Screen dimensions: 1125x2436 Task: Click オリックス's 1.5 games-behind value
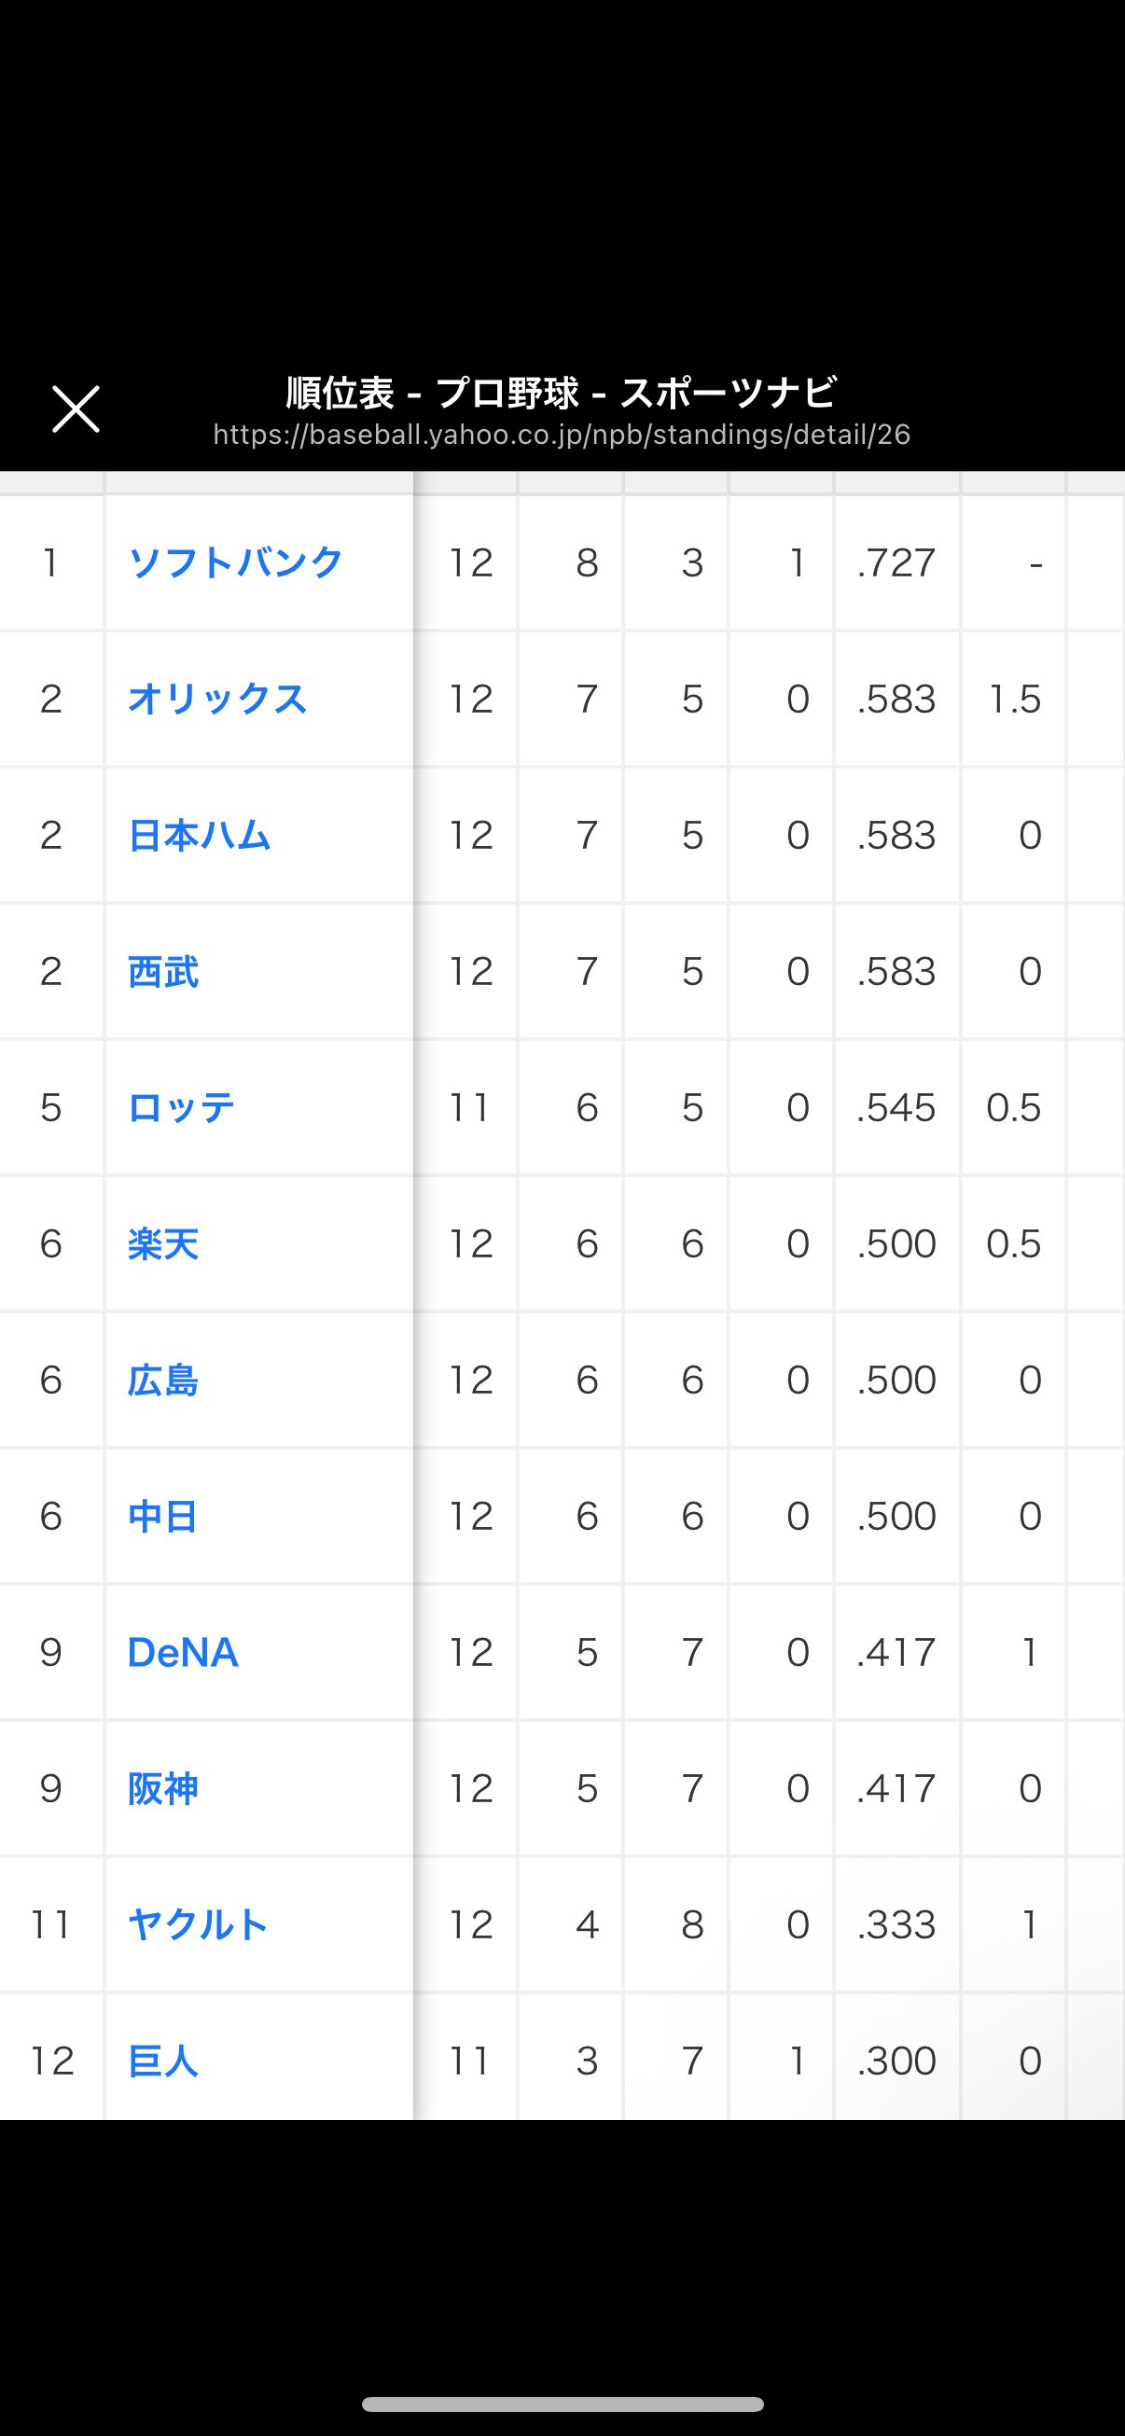click(1014, 699)
